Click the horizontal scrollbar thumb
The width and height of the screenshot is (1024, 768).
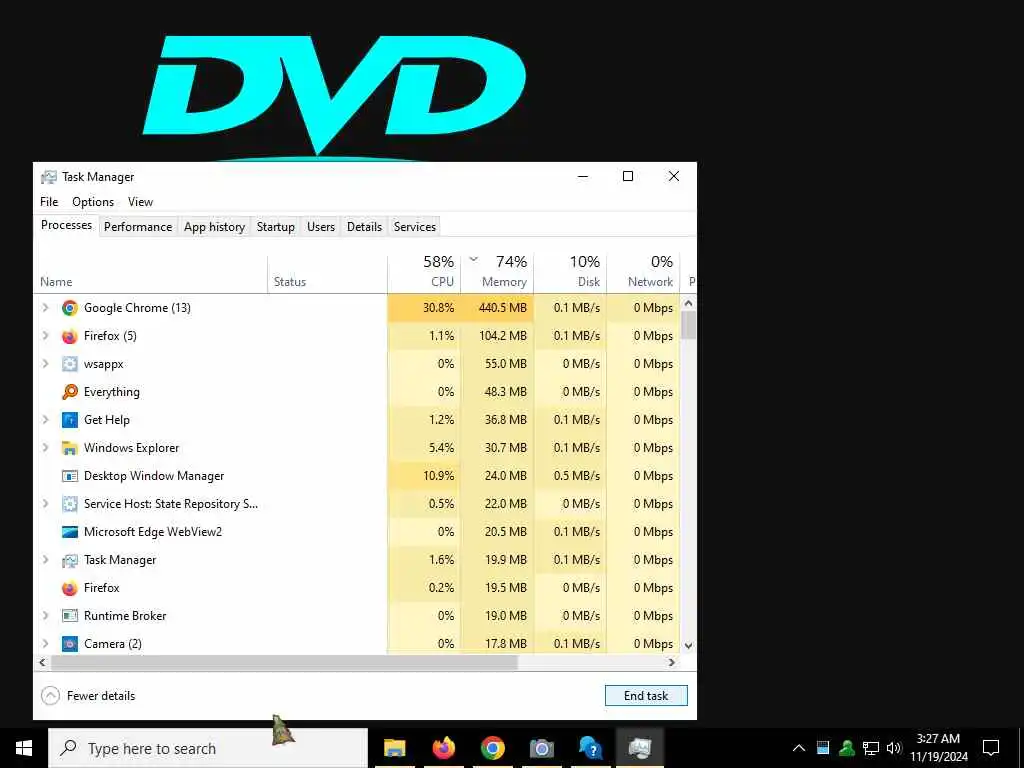(x=284, y=662)
